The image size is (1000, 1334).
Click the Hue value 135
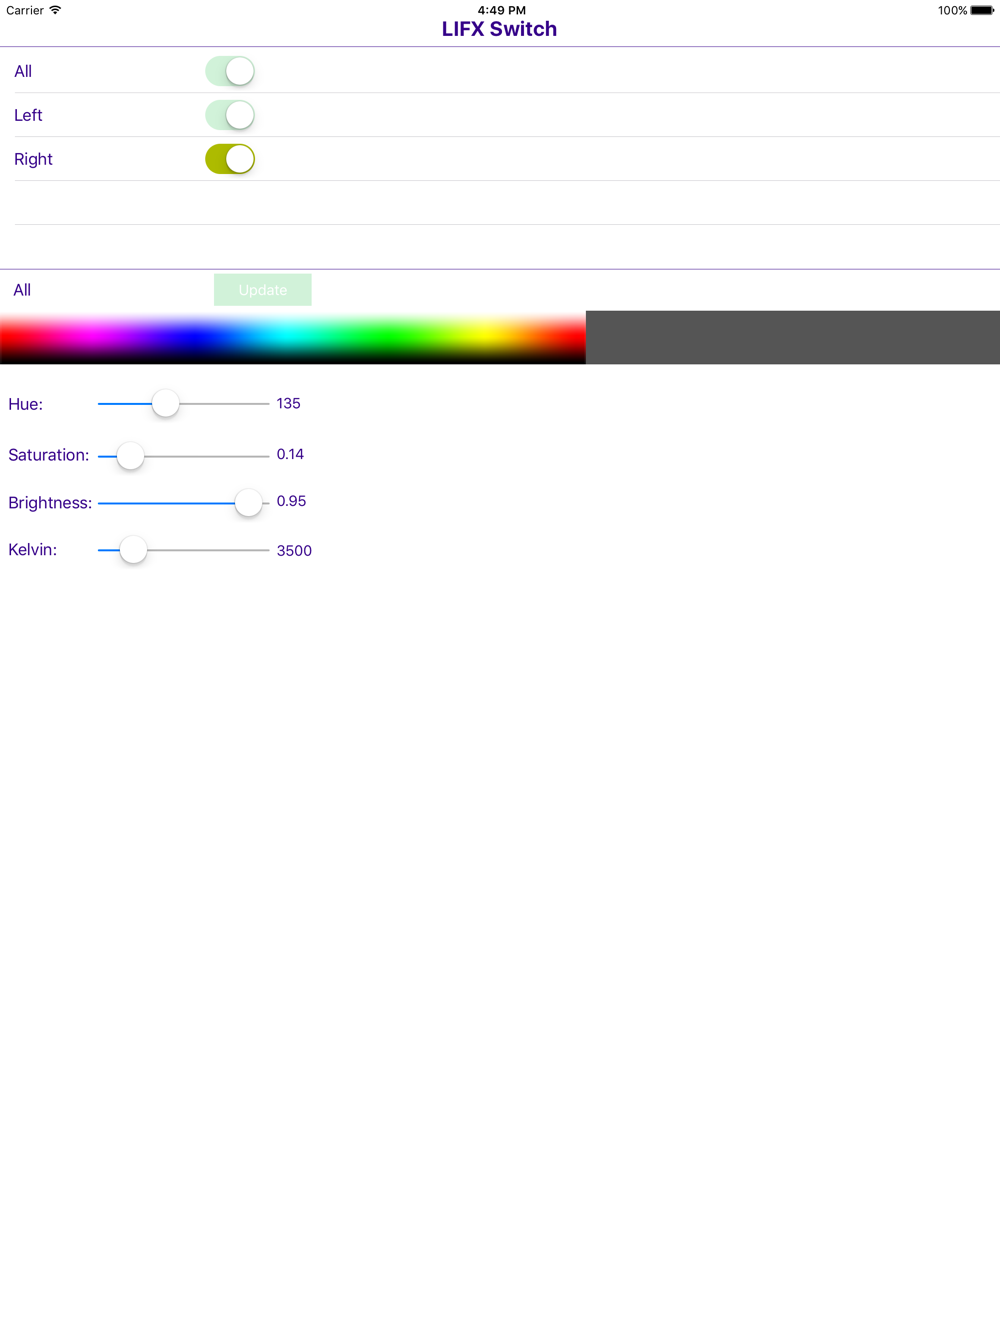(x=289, y=404)
